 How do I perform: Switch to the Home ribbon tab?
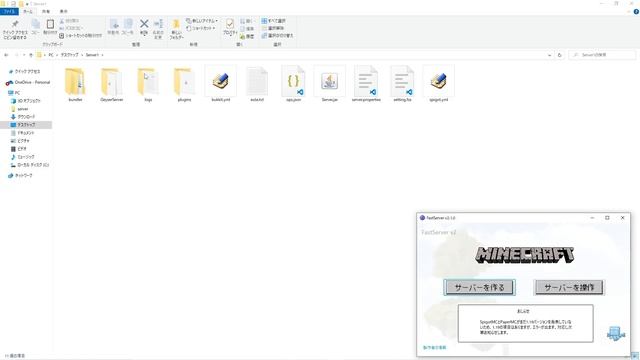pos(28,11)
